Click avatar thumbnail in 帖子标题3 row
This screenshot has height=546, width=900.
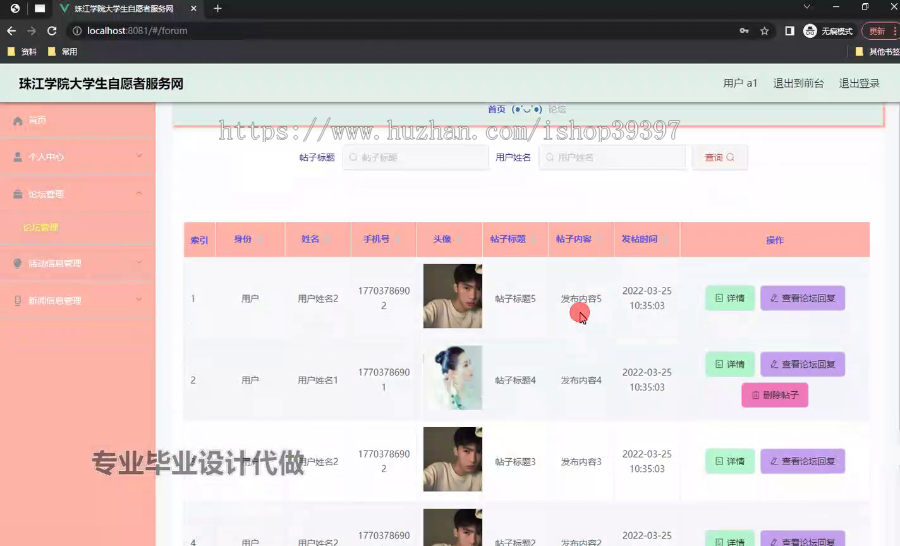click(452, 459)
